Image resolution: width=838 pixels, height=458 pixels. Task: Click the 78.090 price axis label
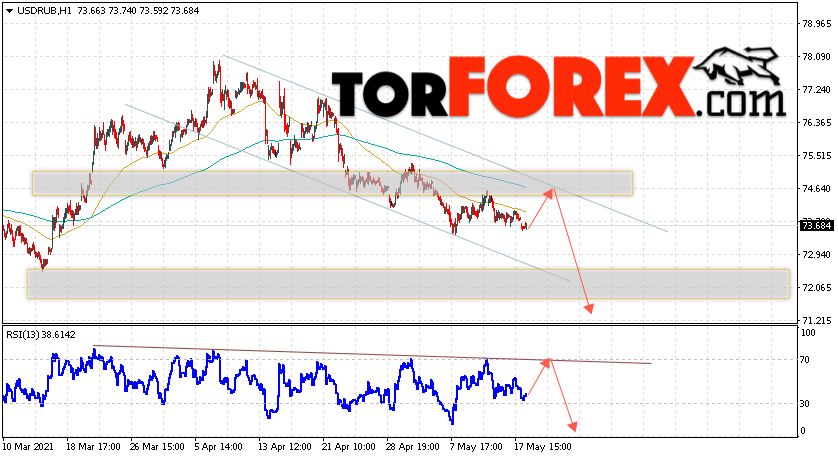[817, 57]
